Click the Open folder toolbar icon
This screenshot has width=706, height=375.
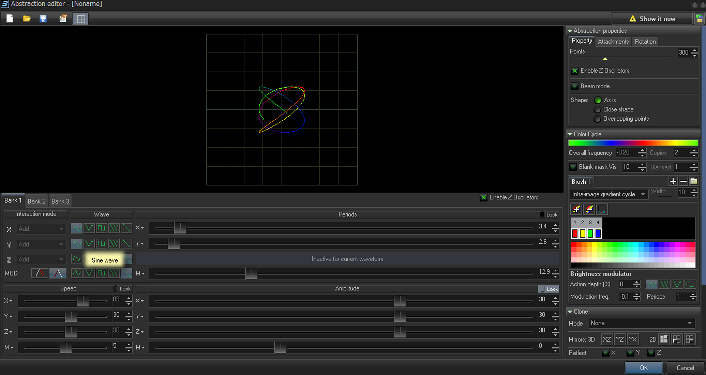tap(27, 18)
